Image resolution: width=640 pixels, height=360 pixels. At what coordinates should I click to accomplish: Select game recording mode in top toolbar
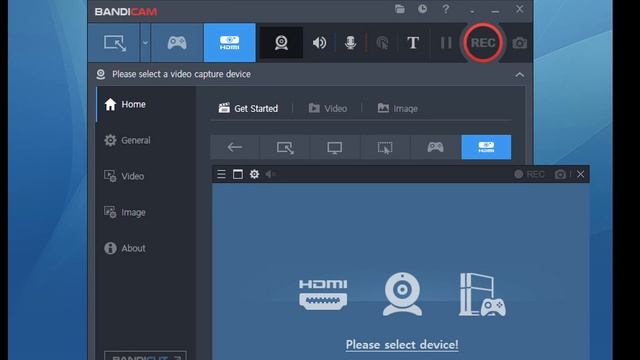pos(177,43)
